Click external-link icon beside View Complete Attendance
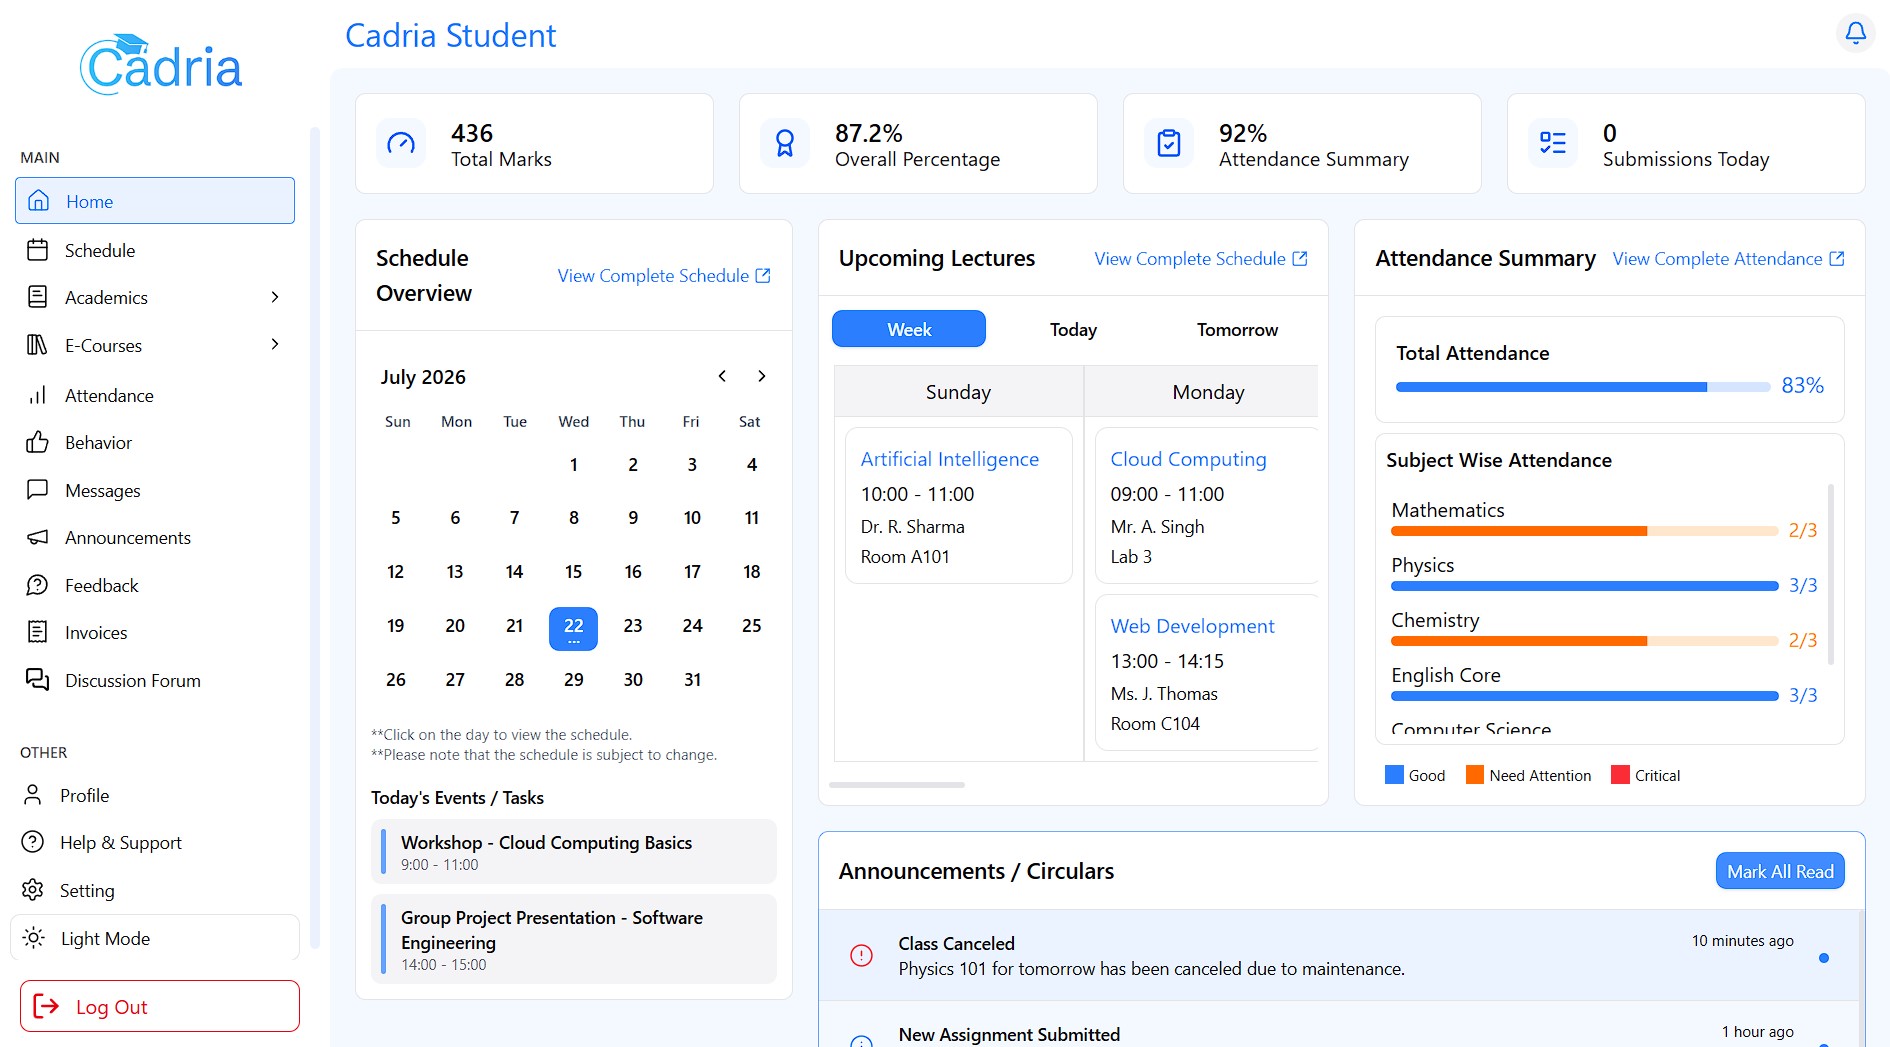Image resolution: width=1890 pixels, height=1047 pixels. (x=1836, y=258)
